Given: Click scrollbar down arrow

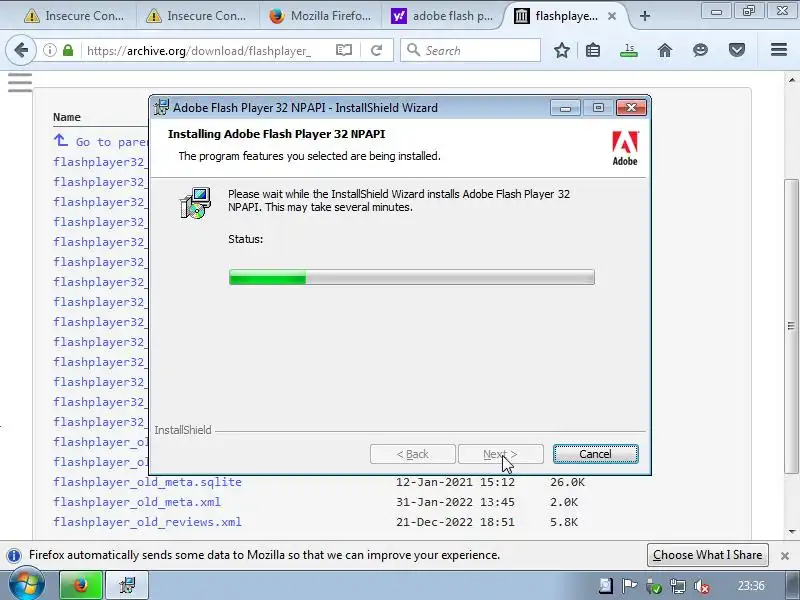Looking at the screenshot, I should (x=791, y=532).
